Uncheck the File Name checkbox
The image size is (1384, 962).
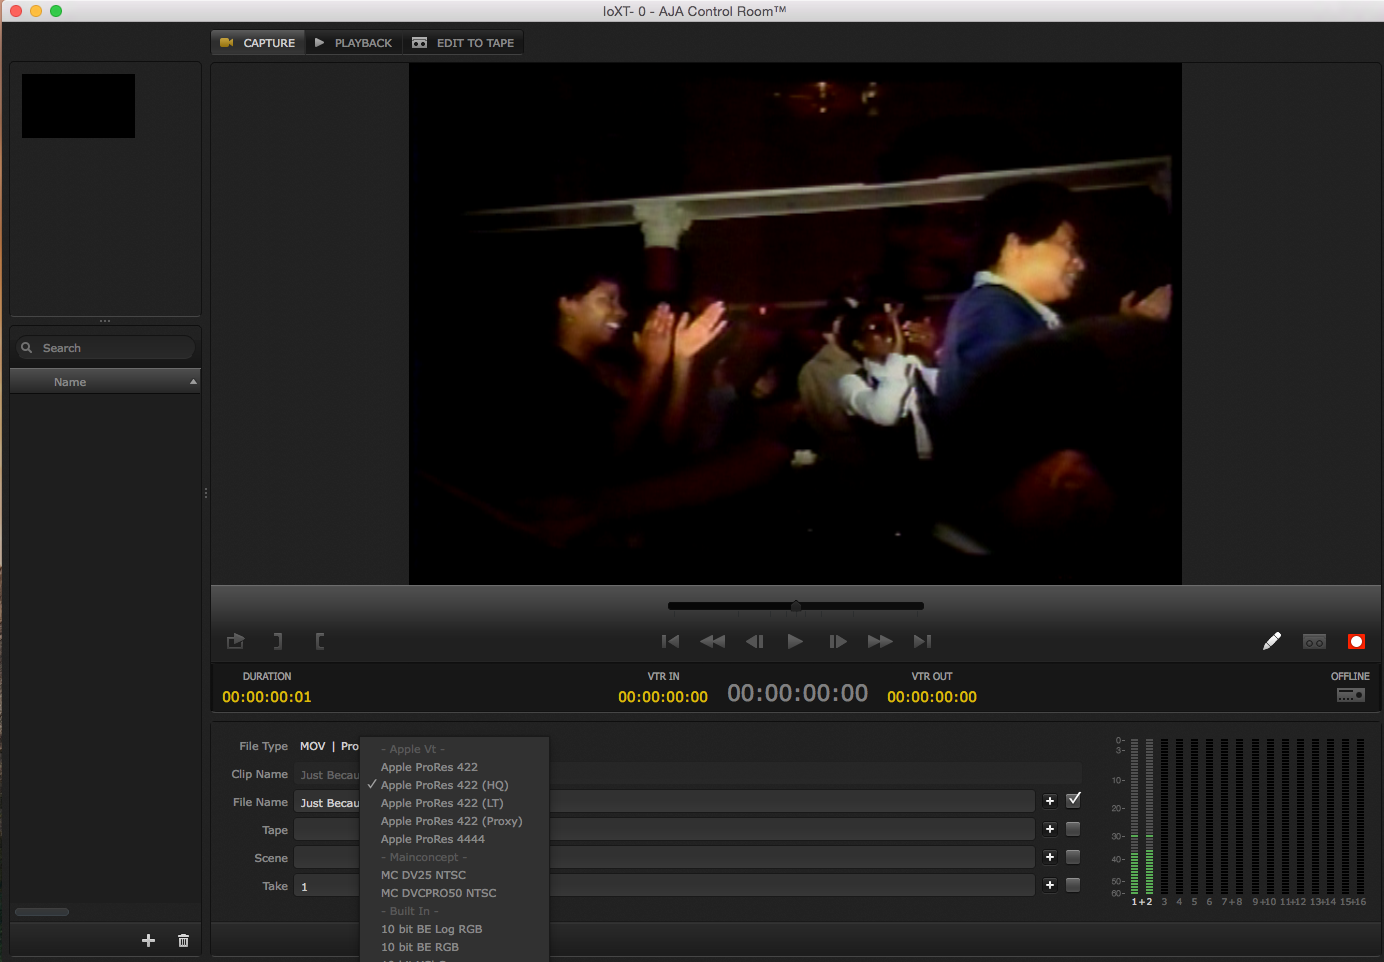(x=1073, y=800)
